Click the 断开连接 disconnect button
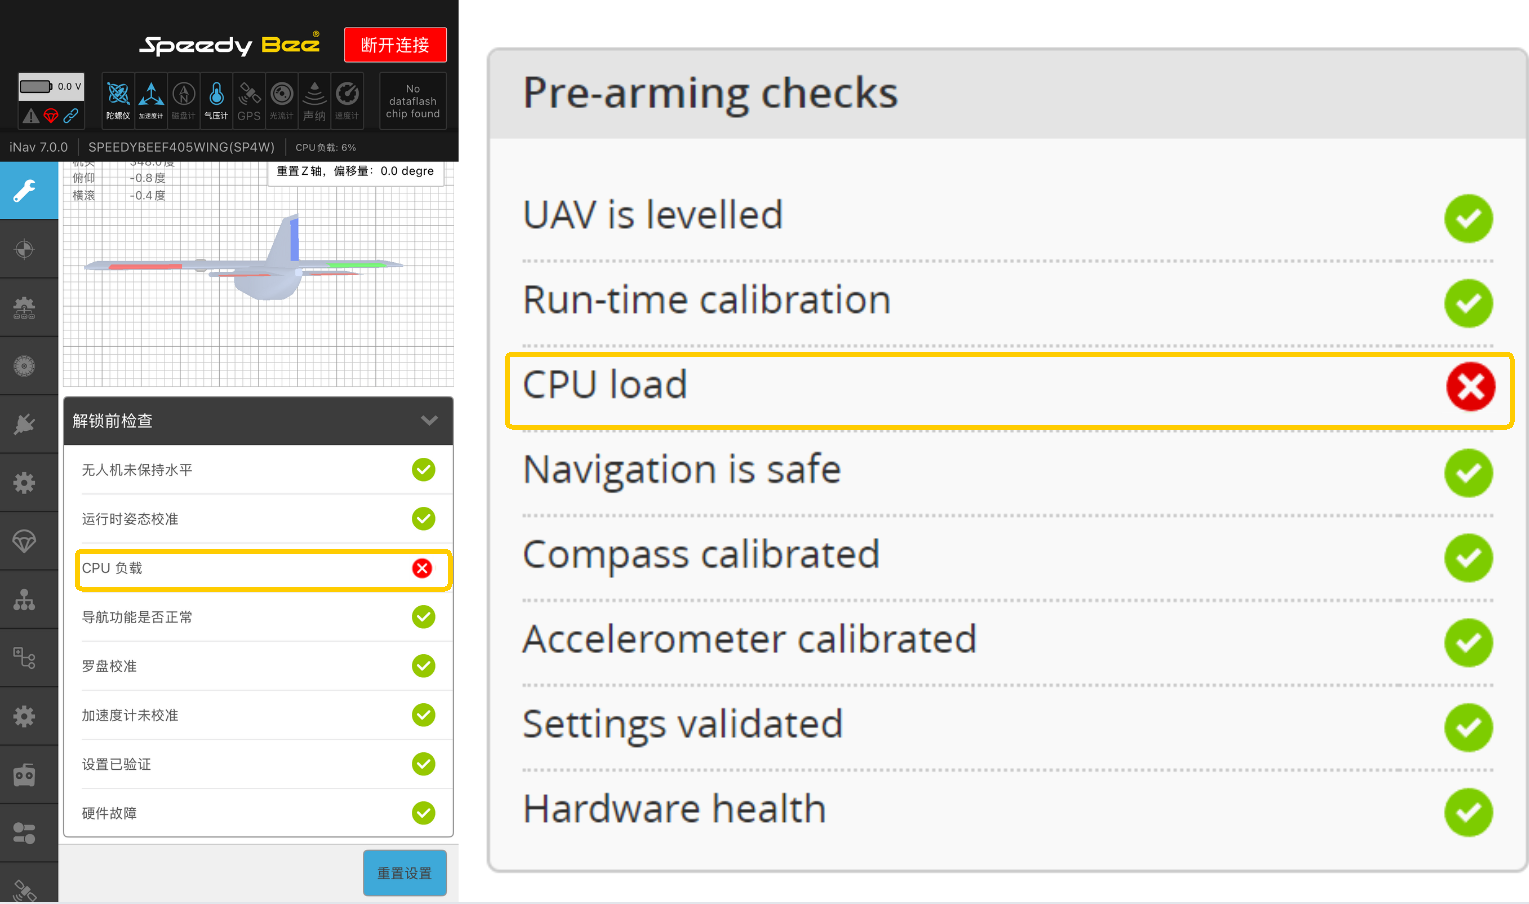The width and height of the screenshot is (1529, 904). click(x=395, y=45)
